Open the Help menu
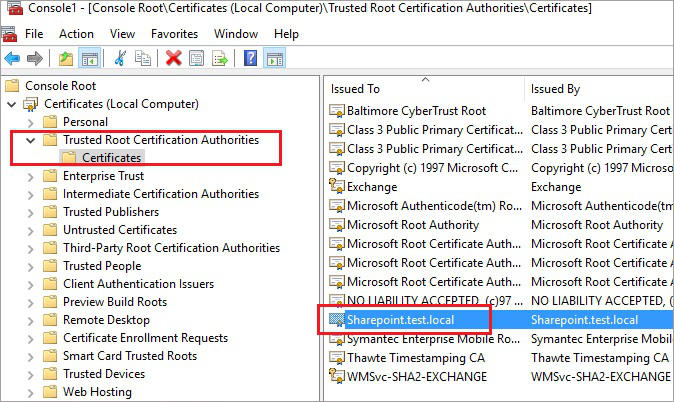674x402 pixels. click(286, 34)
